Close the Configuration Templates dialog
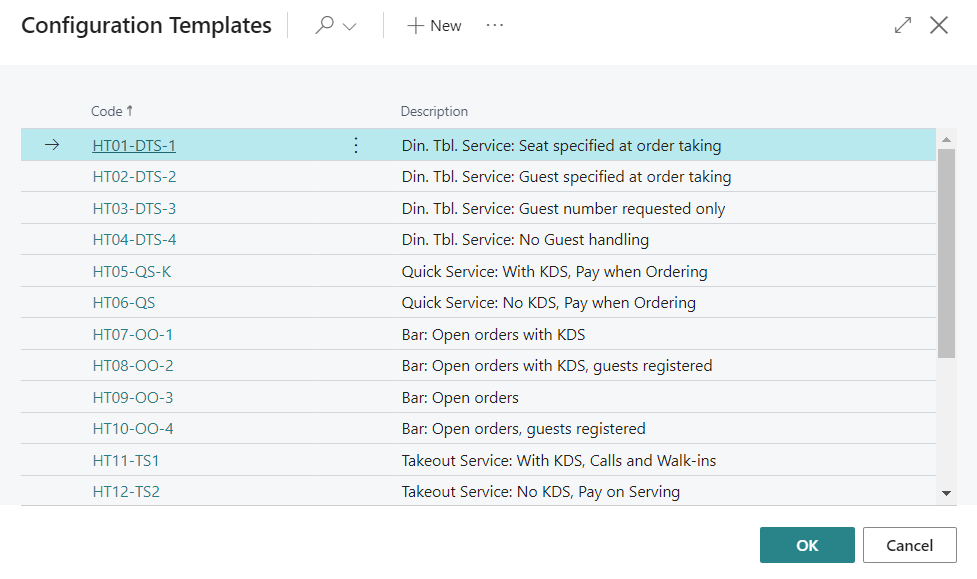The image size is (977, 579). point(939,26)
